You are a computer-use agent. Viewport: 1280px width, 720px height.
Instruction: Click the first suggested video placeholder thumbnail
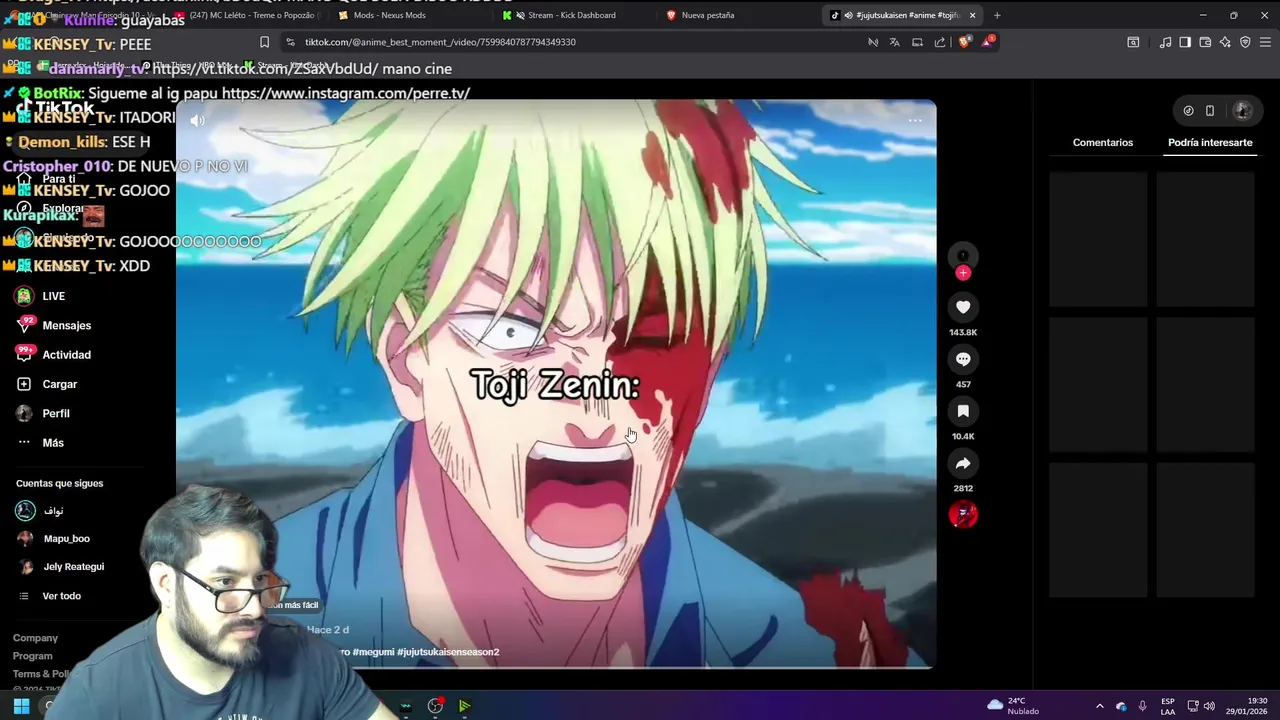click(1098, 239)
